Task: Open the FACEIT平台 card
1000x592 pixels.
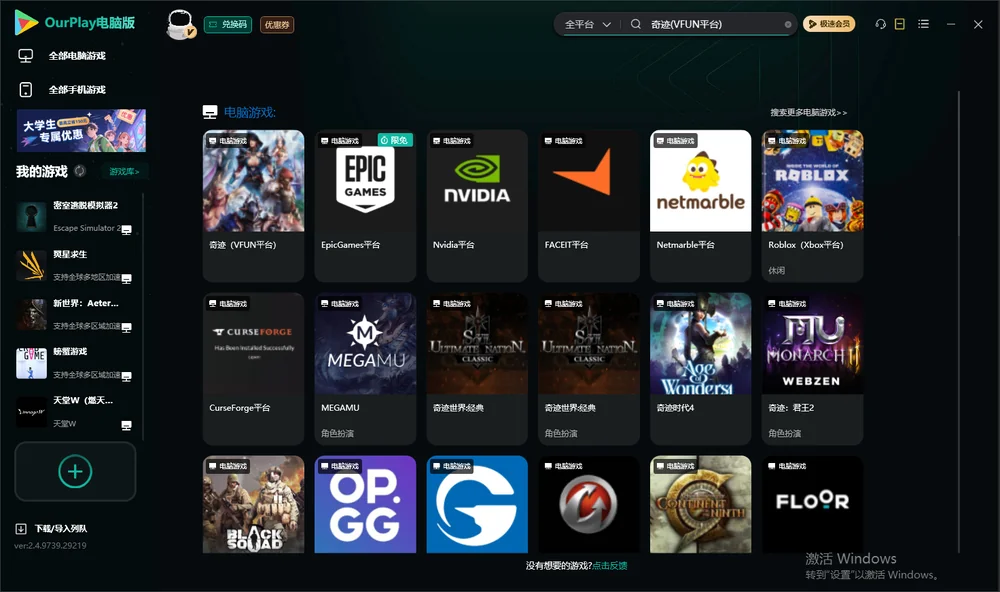Action: click(589, 205)
